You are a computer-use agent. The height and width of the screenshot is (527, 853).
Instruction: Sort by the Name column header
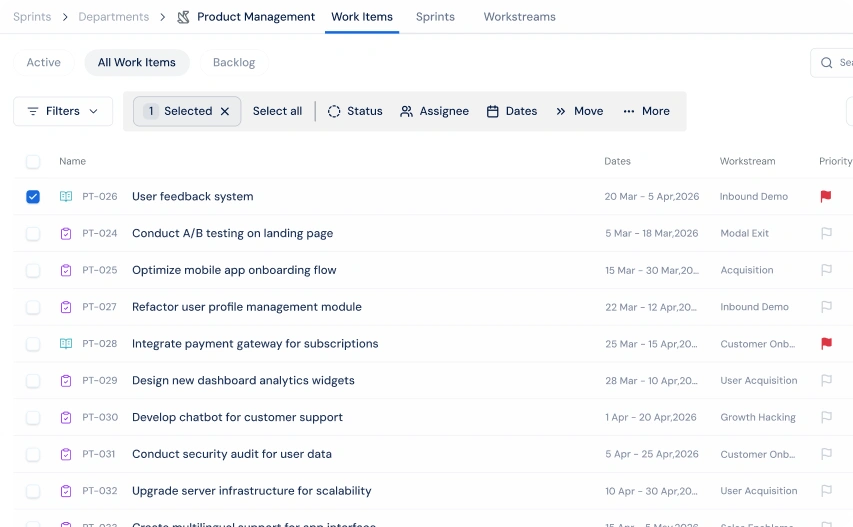click(x=72, y=162)
